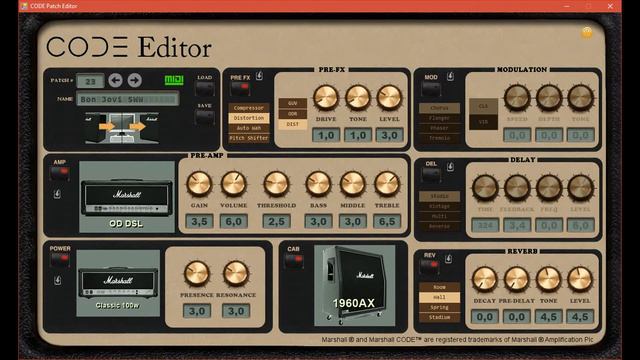Viewport: 640px width, 360px height.
Task: Choose the CLS chorus mode
Action: pos(483,106)
